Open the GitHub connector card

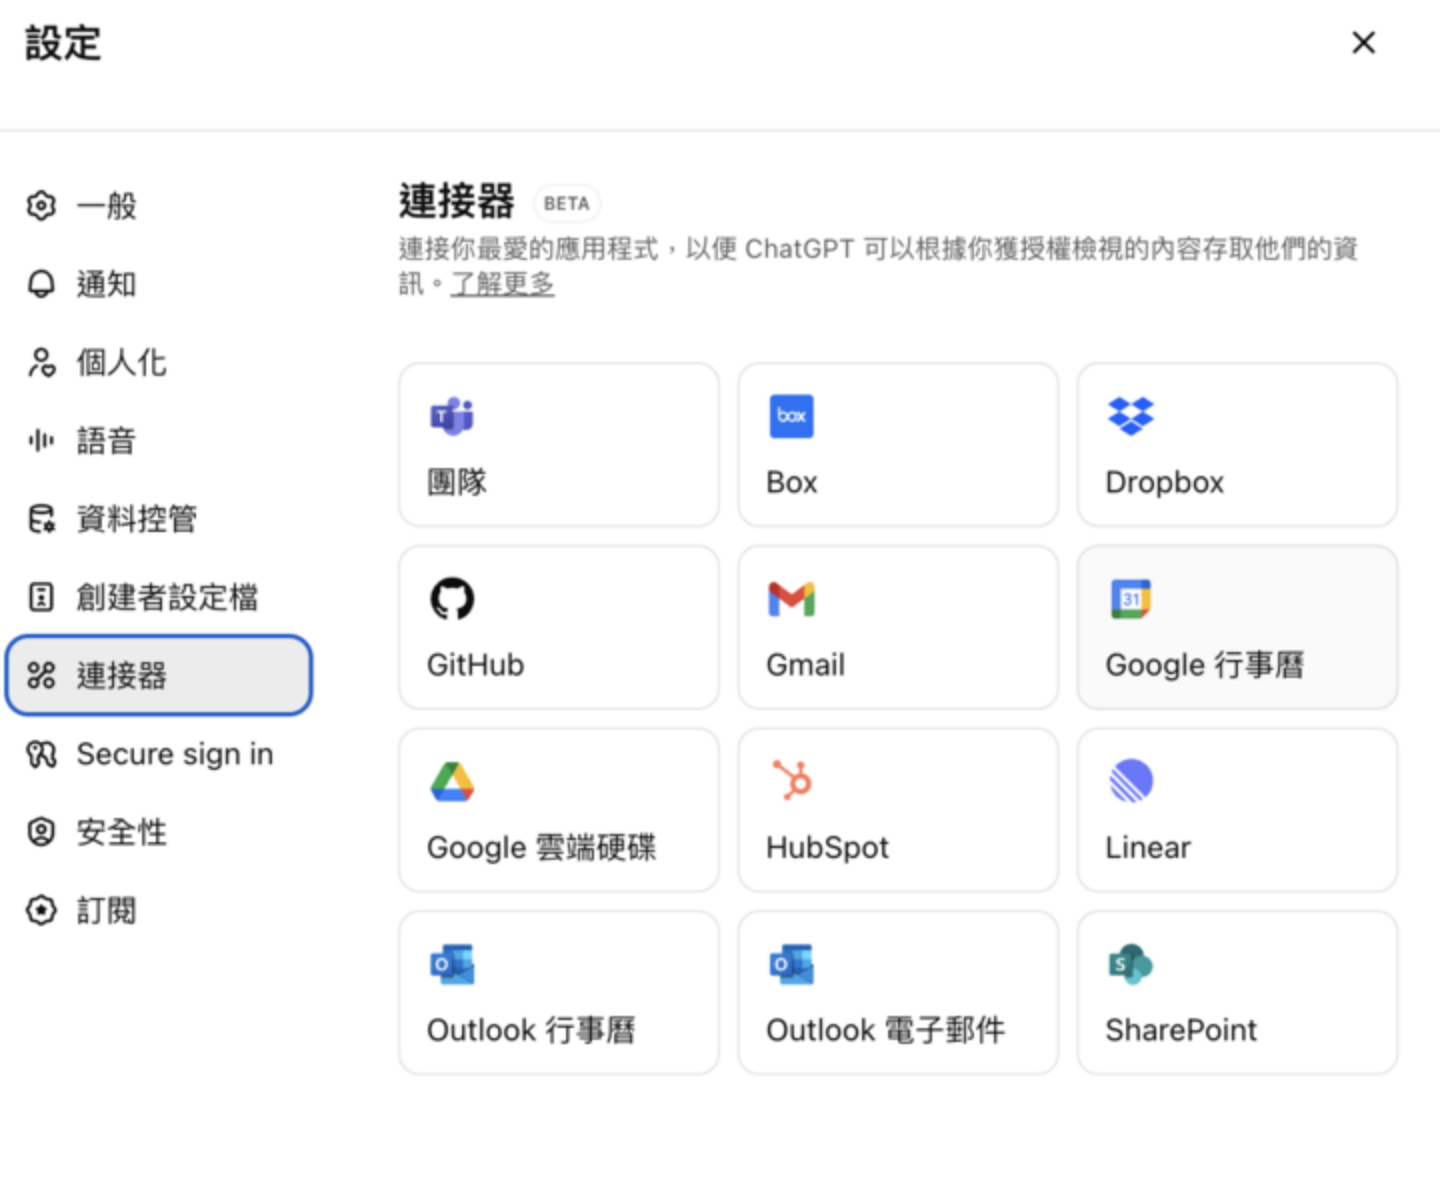(x=559, y=627)
